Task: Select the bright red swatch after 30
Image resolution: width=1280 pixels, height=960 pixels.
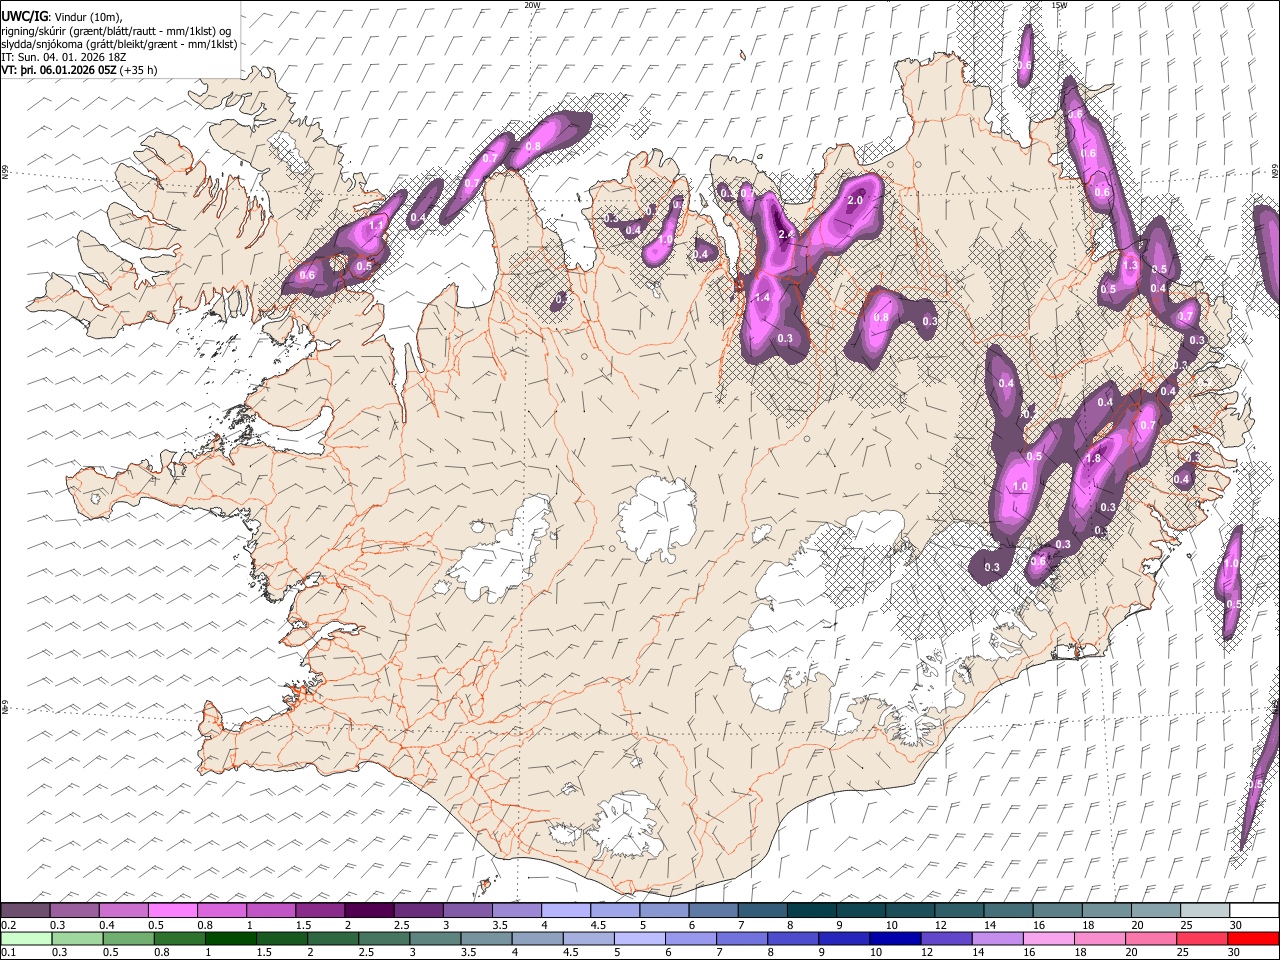Action: (x=1252, y=938)
